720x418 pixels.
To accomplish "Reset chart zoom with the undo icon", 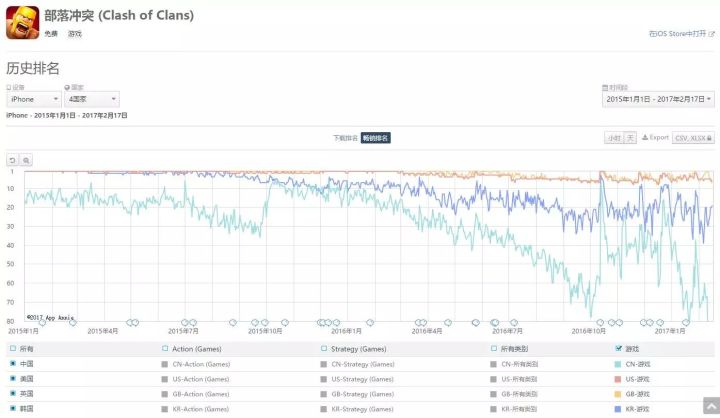I will pos(13,160).
